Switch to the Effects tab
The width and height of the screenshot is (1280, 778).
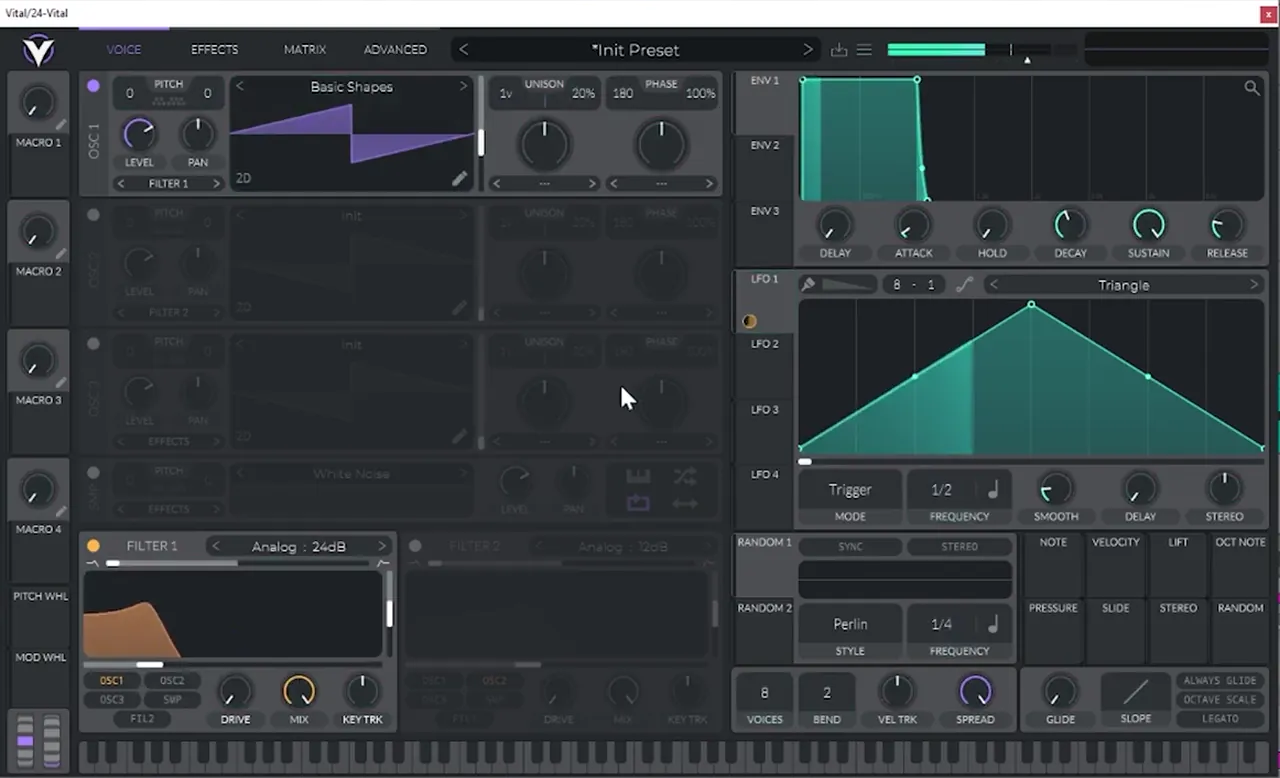point(215,50)
